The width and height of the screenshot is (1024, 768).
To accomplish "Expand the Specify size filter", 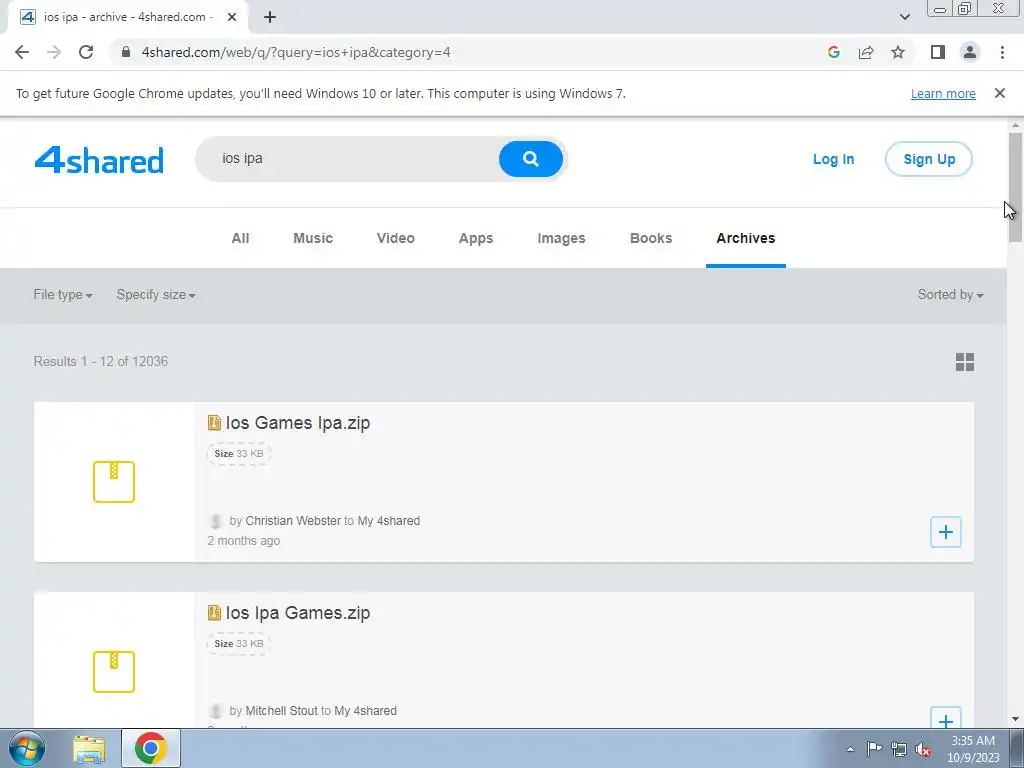I will (x=156, y=295).
